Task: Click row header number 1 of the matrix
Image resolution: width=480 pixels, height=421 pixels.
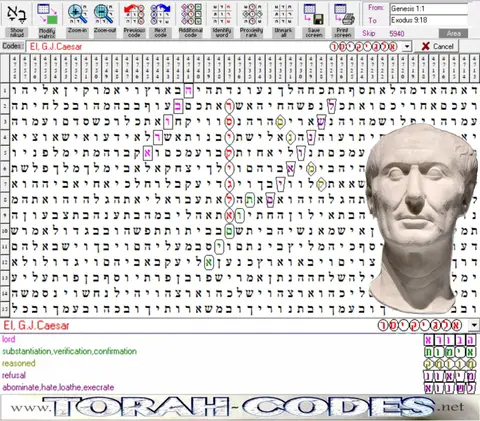Action: (5, 90)
